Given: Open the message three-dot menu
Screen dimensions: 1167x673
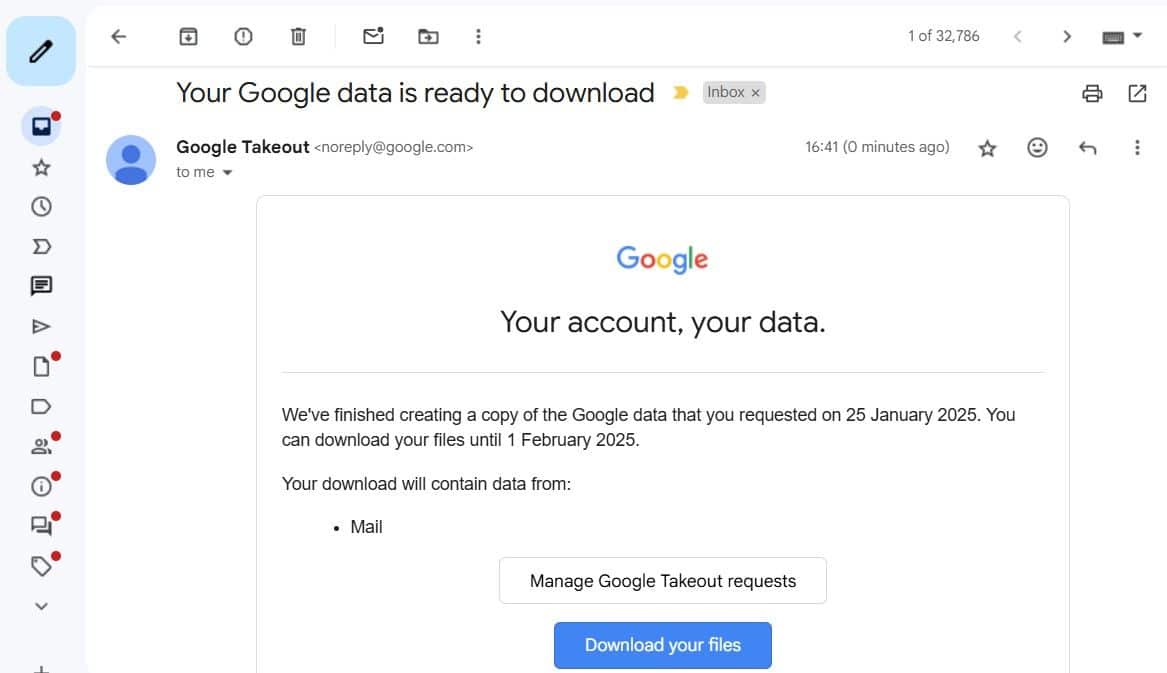Looking at the screenshot, I should point(1137,147).
